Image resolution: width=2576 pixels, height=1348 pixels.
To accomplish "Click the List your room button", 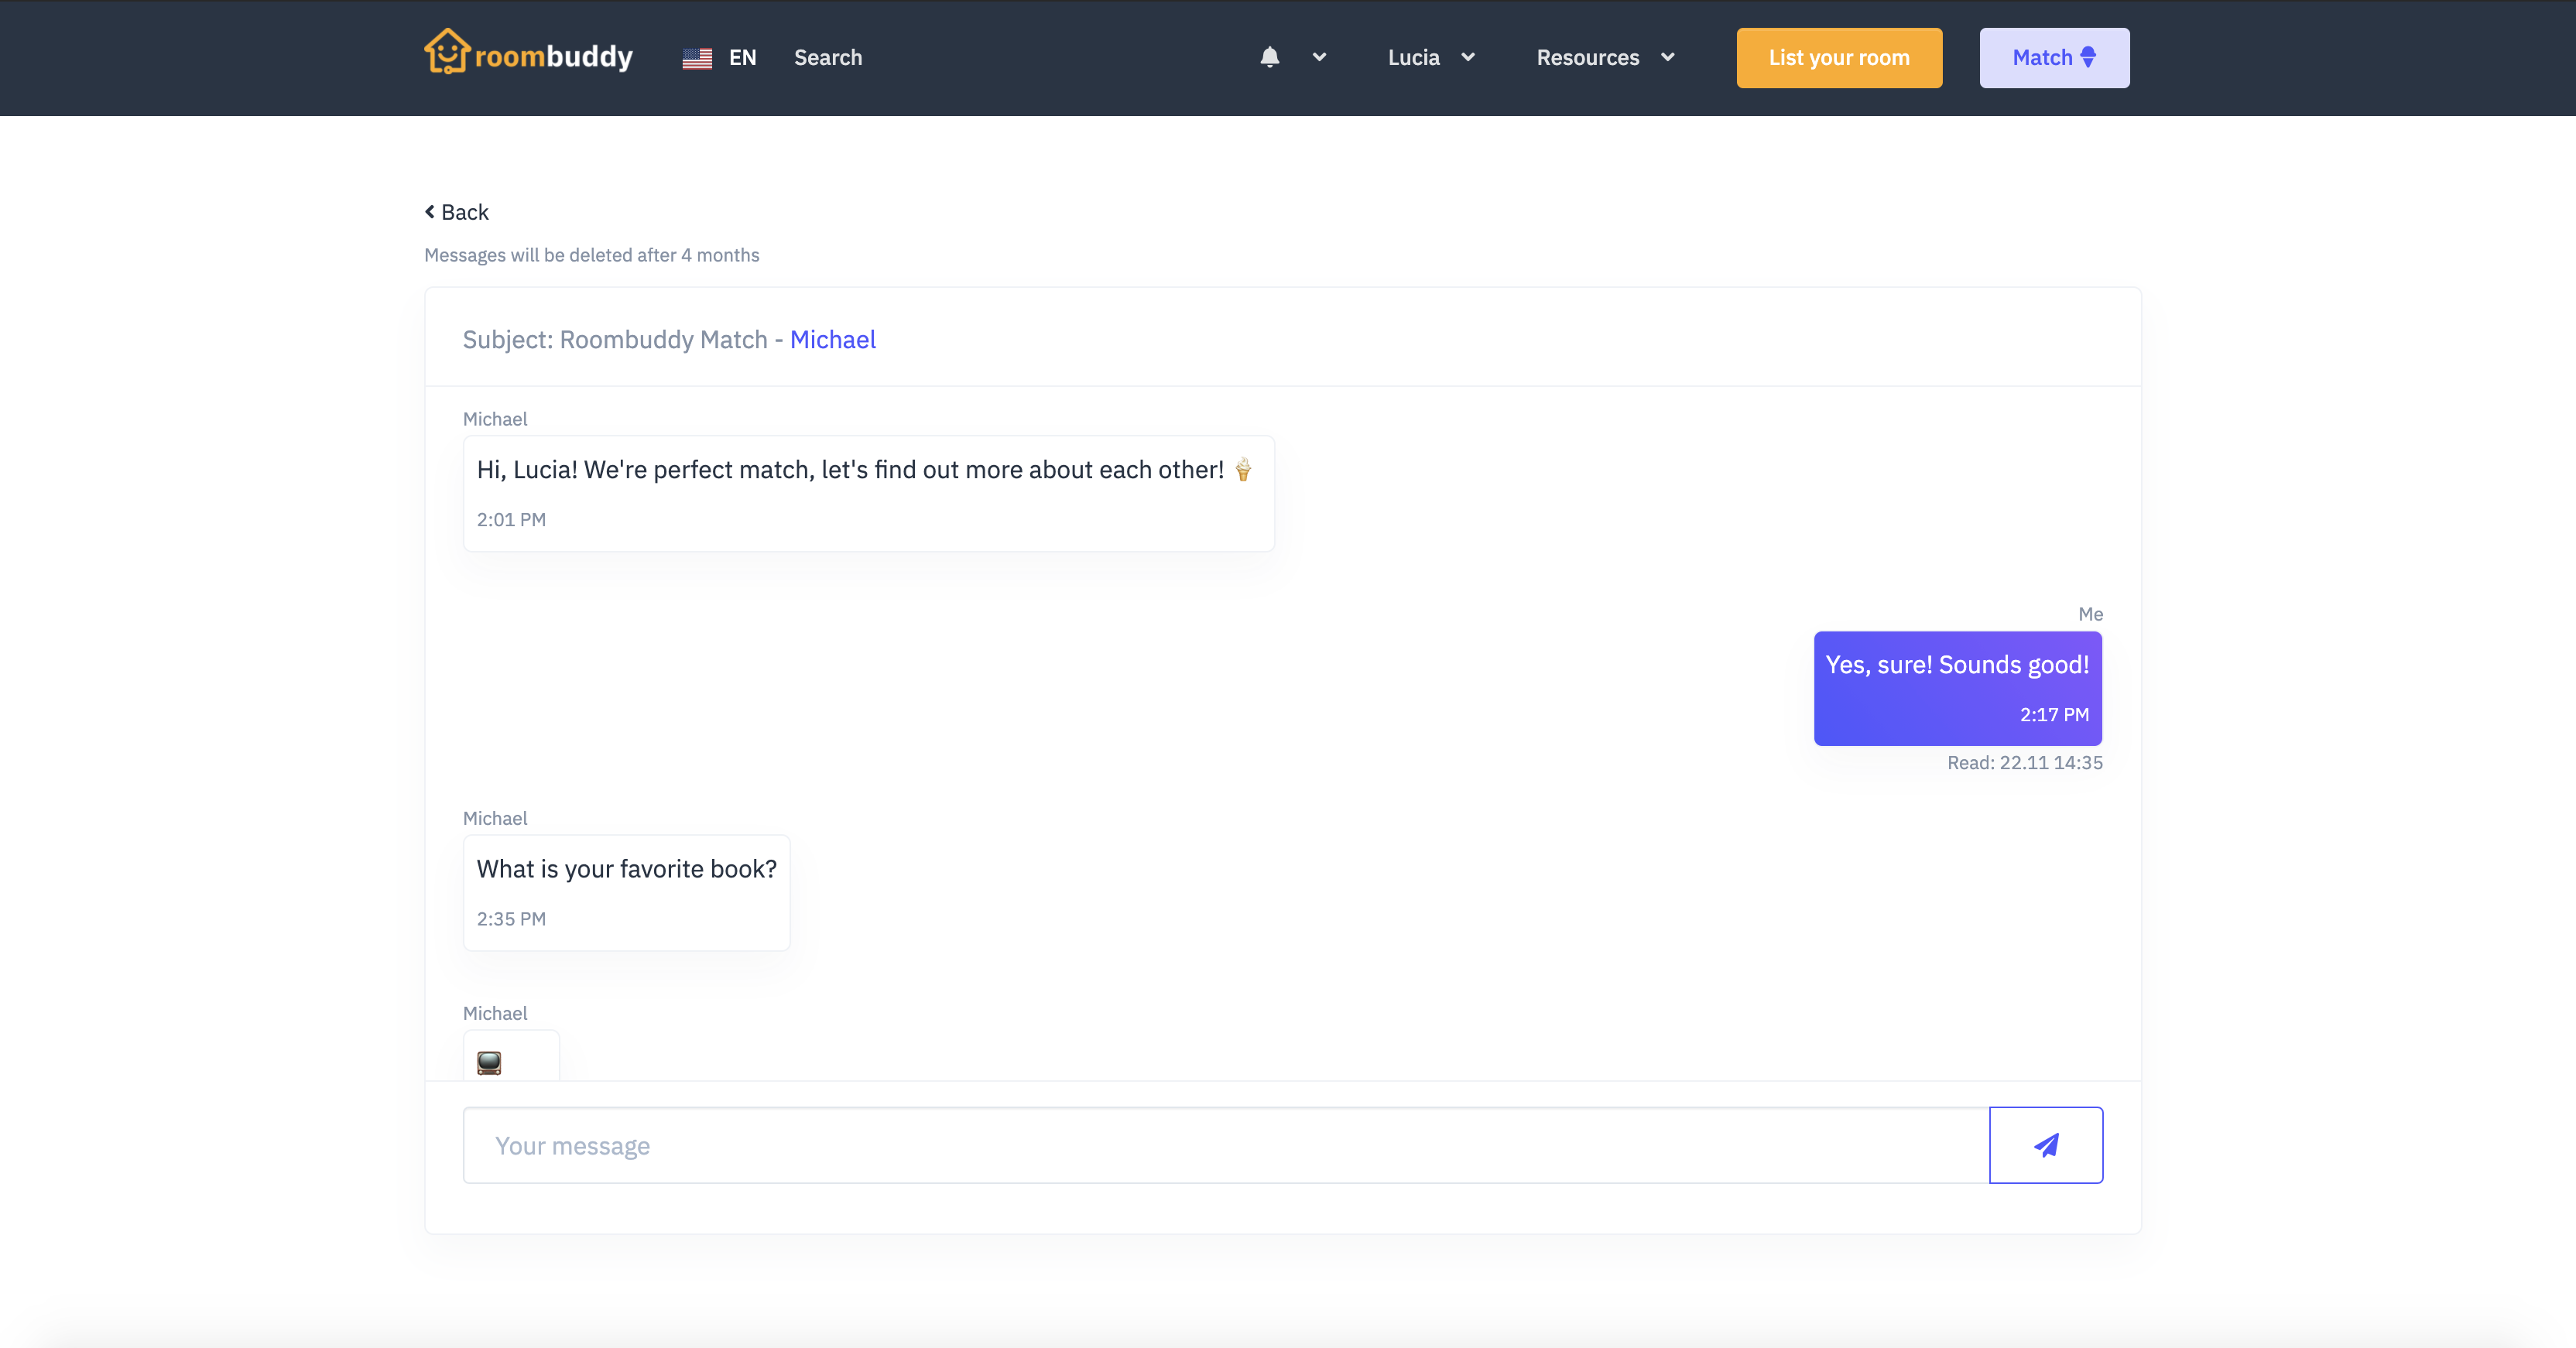I will [1838, 58].
